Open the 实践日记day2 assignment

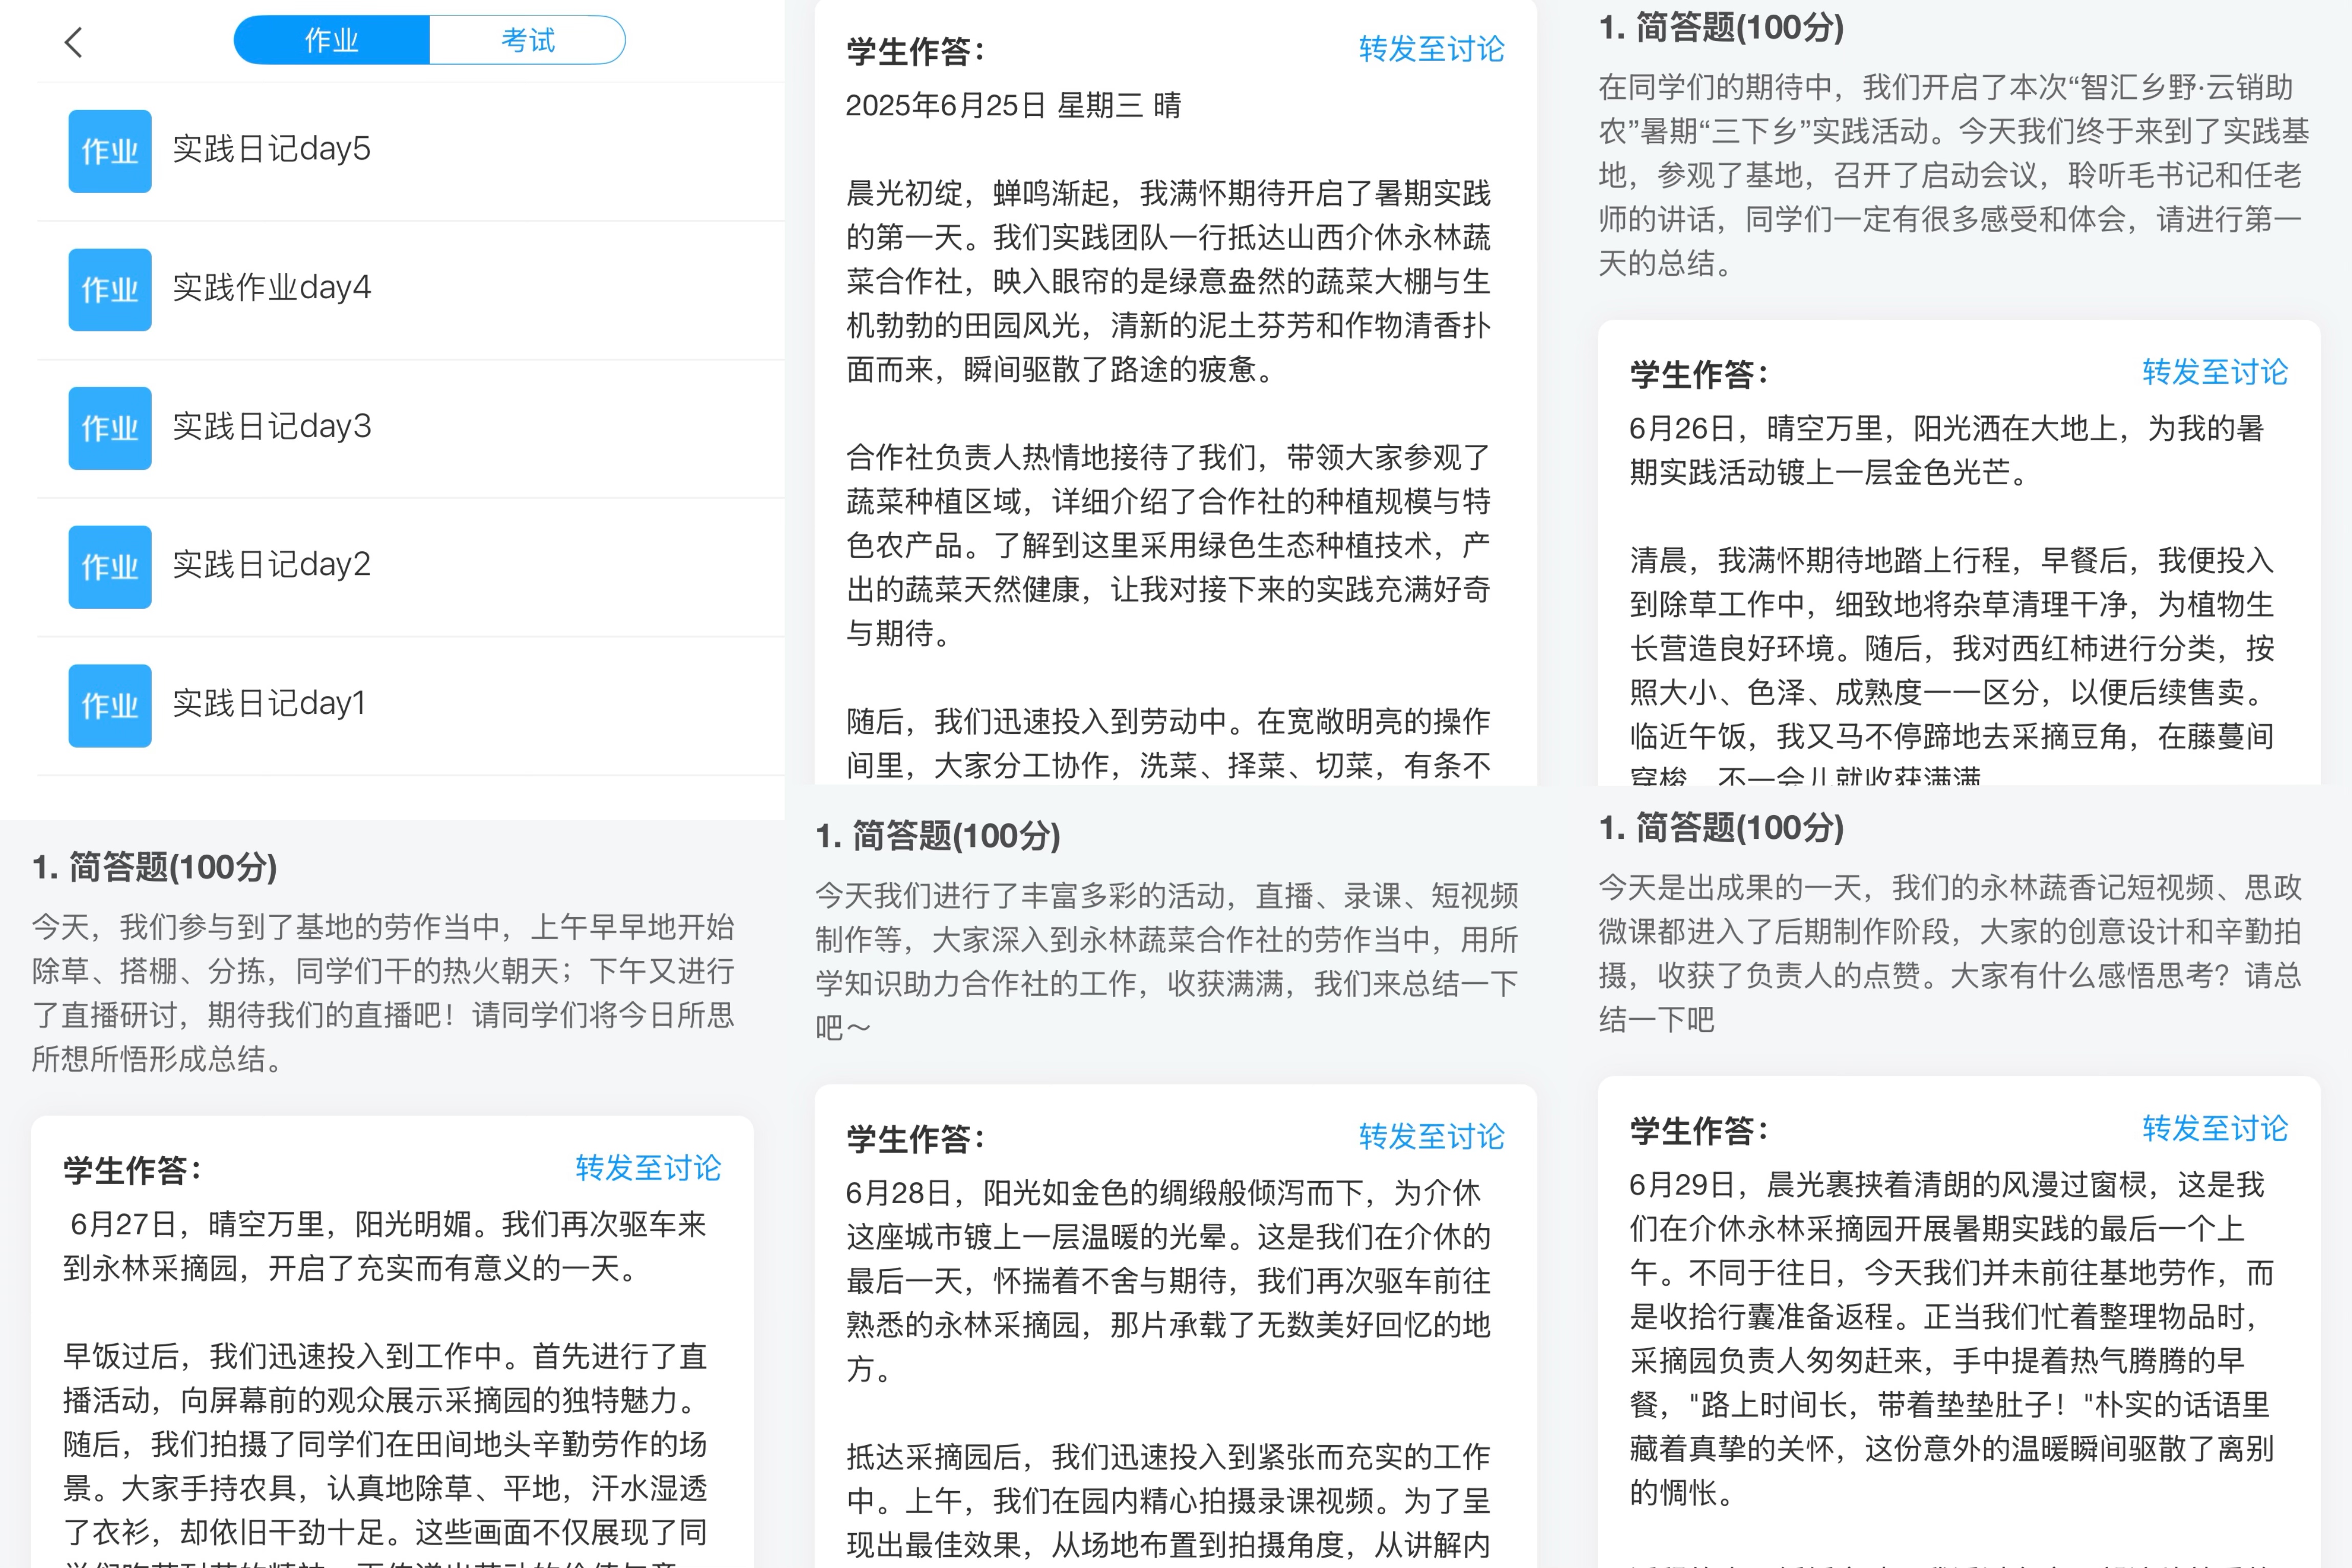pyautogui.click(x=272, y=565)
